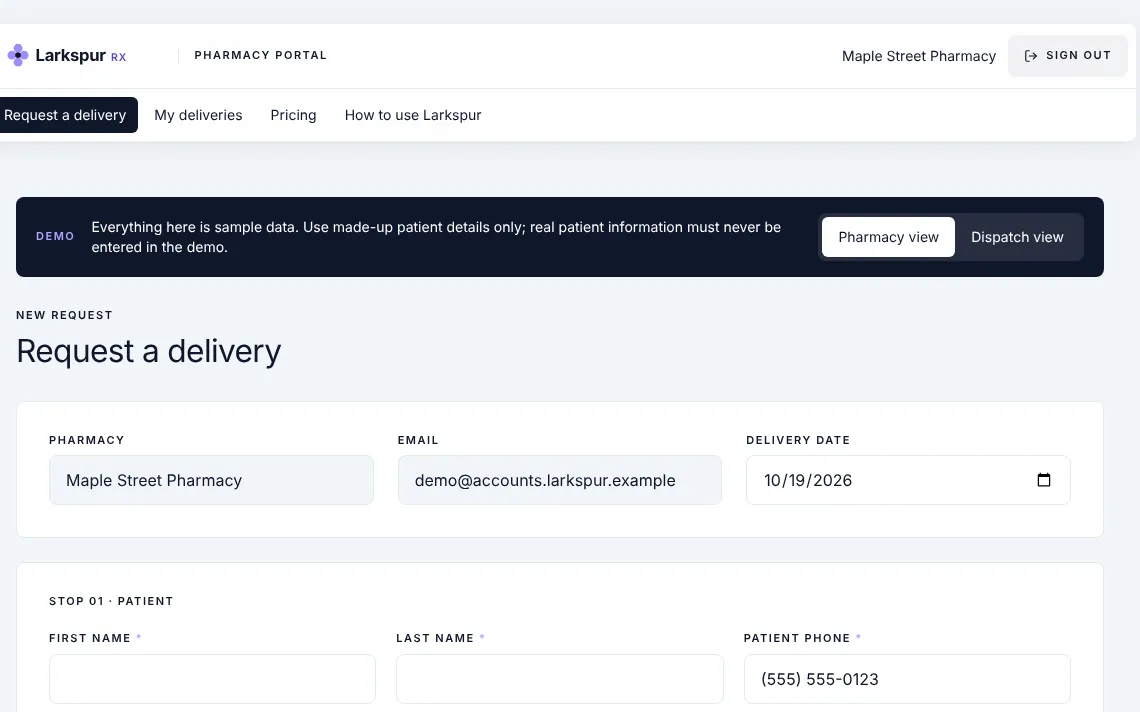Click the STOP 01 · PATIENT section label

(x=111, y=601)
